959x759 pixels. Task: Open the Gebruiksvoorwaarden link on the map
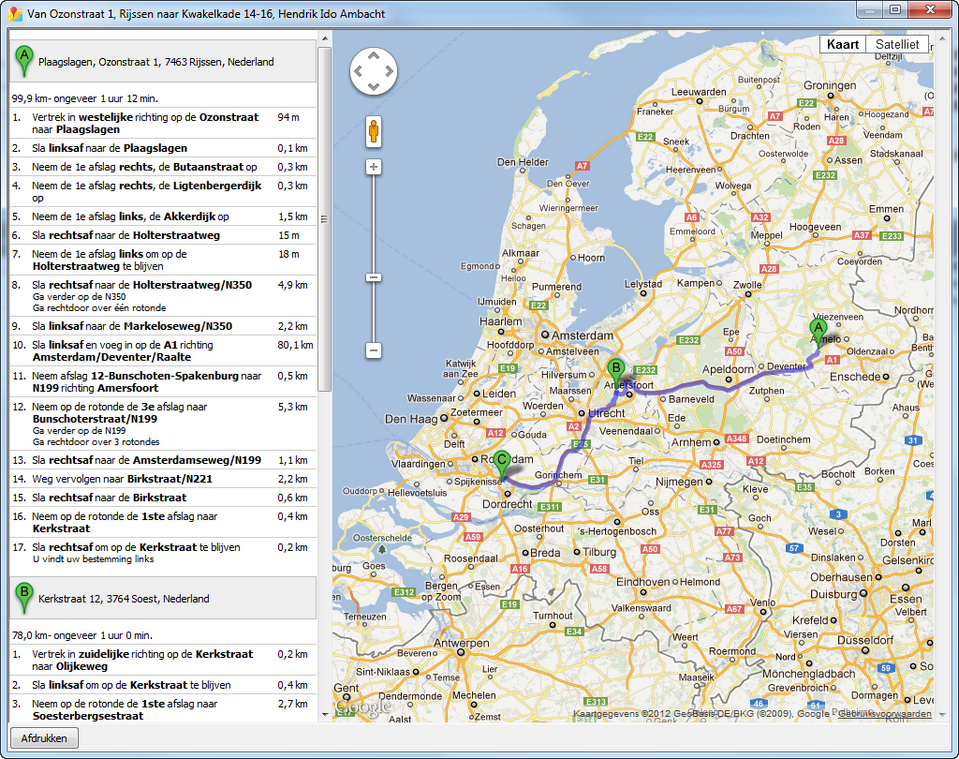[x=884, y=714]
